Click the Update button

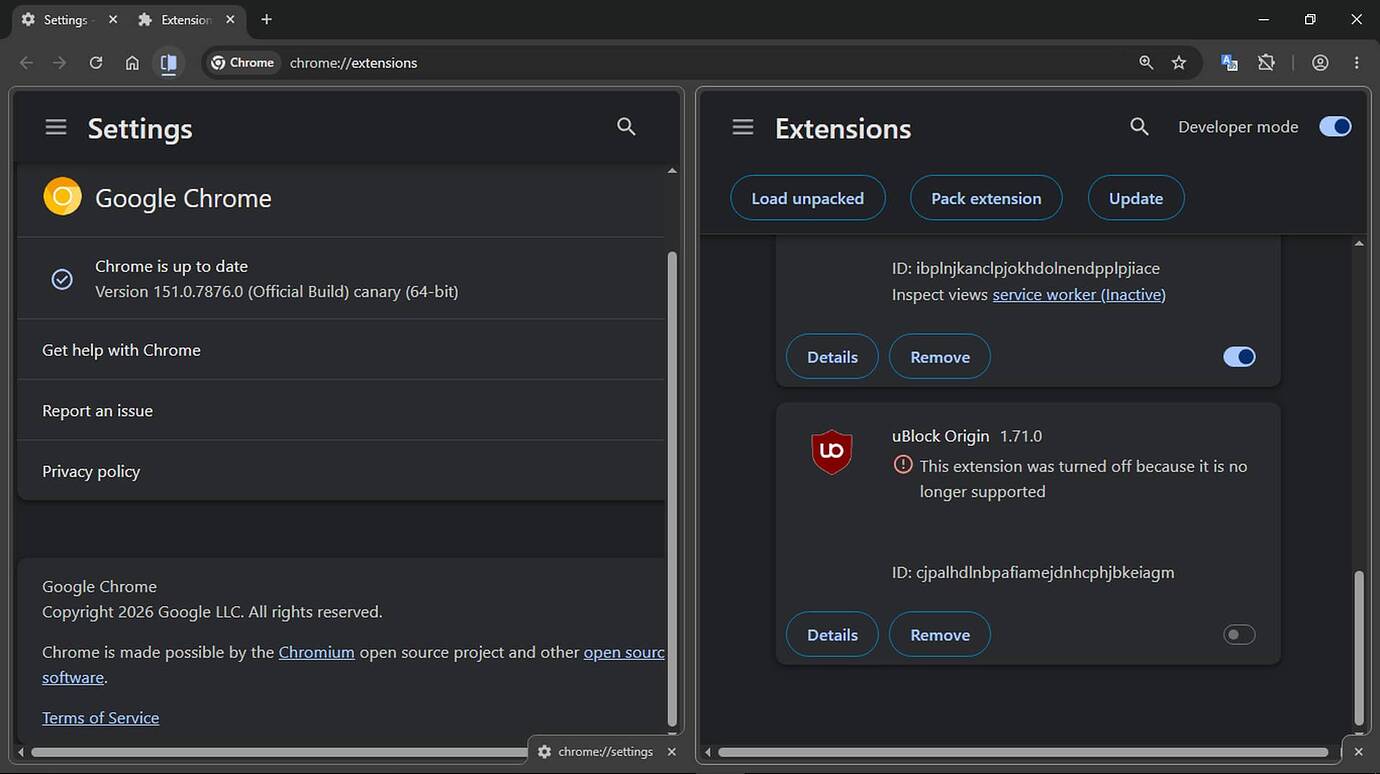coord(1136,198)
